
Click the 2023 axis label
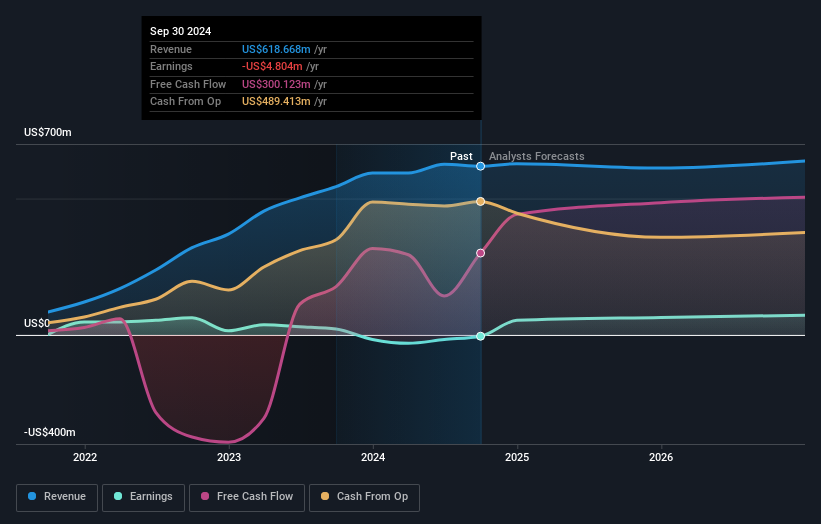[229, 457]
